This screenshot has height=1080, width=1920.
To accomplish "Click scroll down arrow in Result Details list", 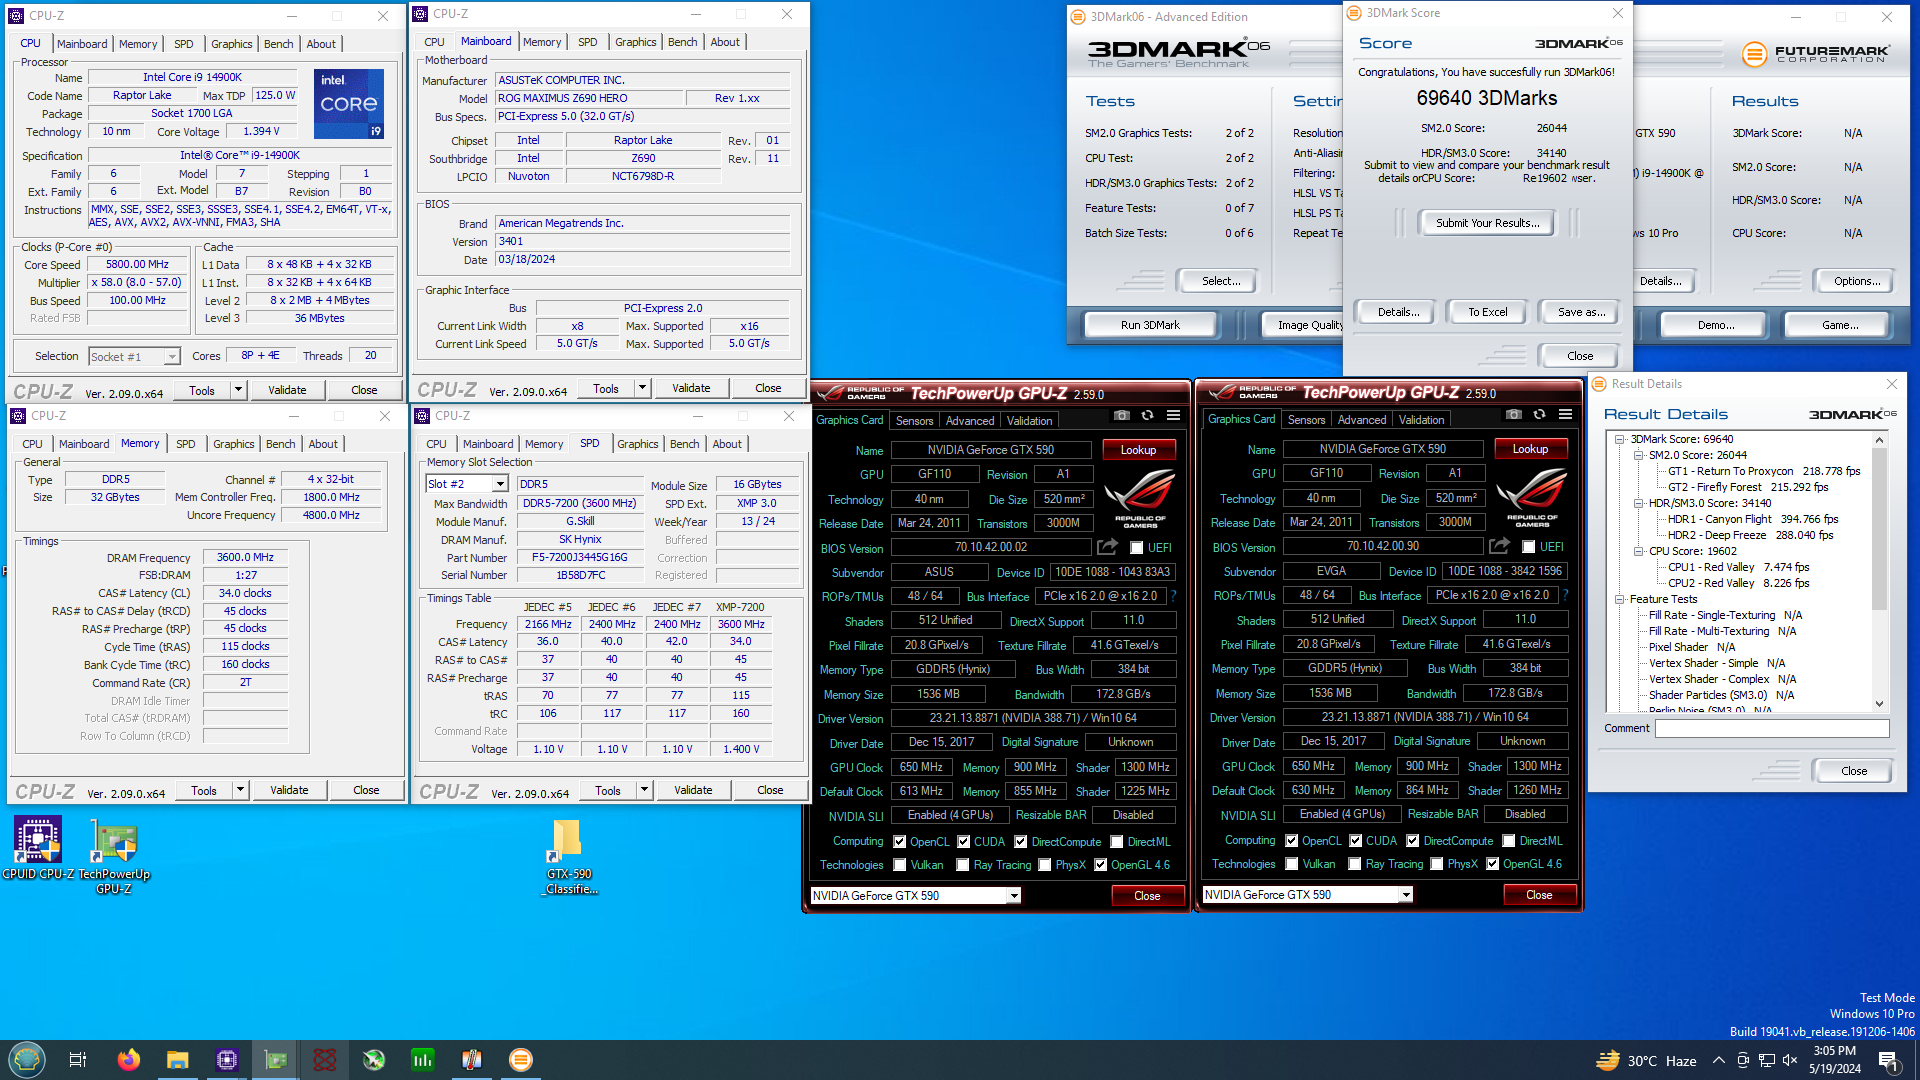I will click(1879, 704).
